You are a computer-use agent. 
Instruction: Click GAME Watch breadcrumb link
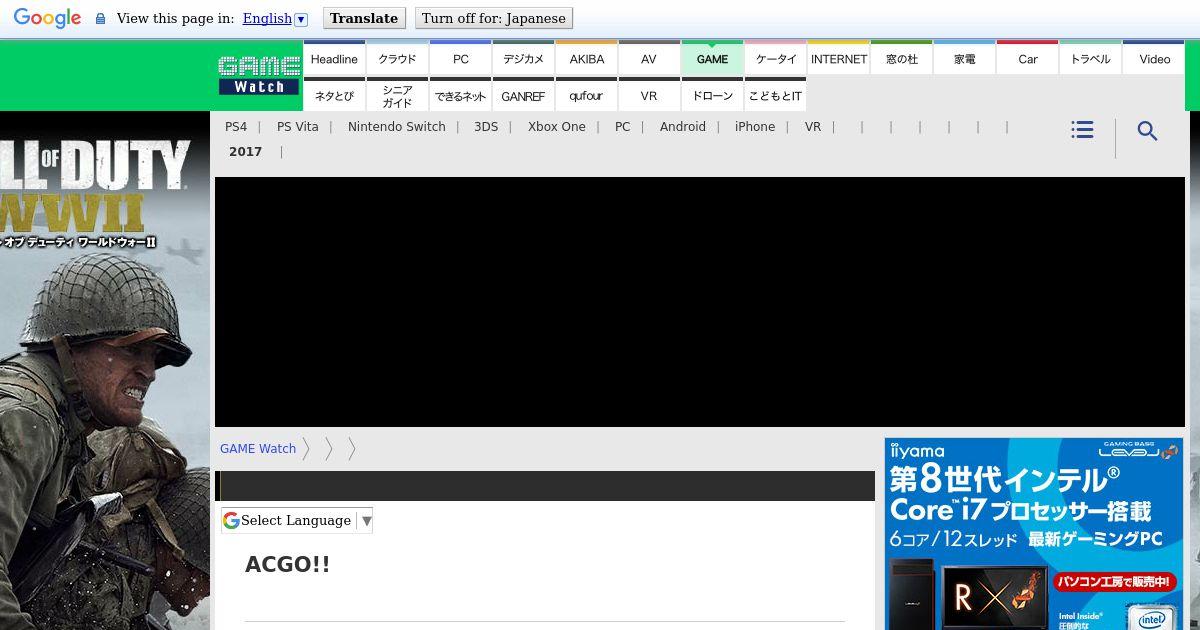[258, 449]
